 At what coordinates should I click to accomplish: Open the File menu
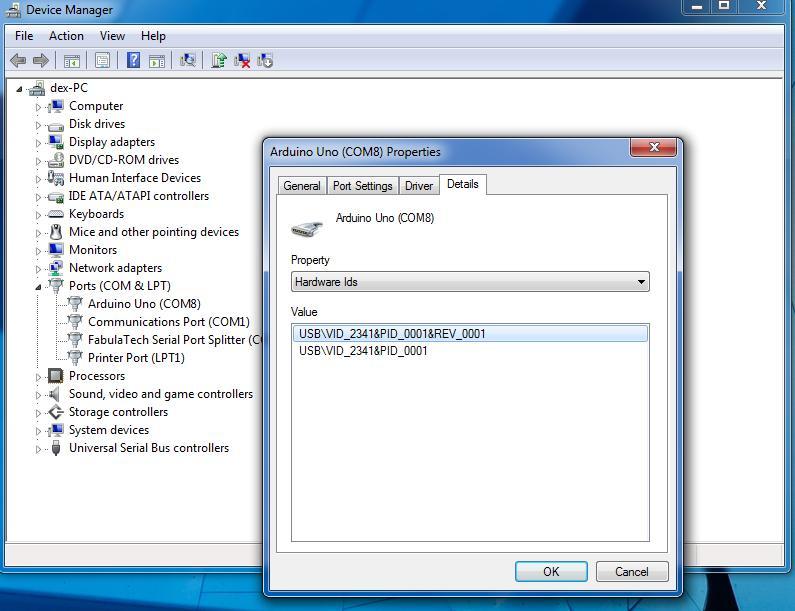(x=24, y=36)
